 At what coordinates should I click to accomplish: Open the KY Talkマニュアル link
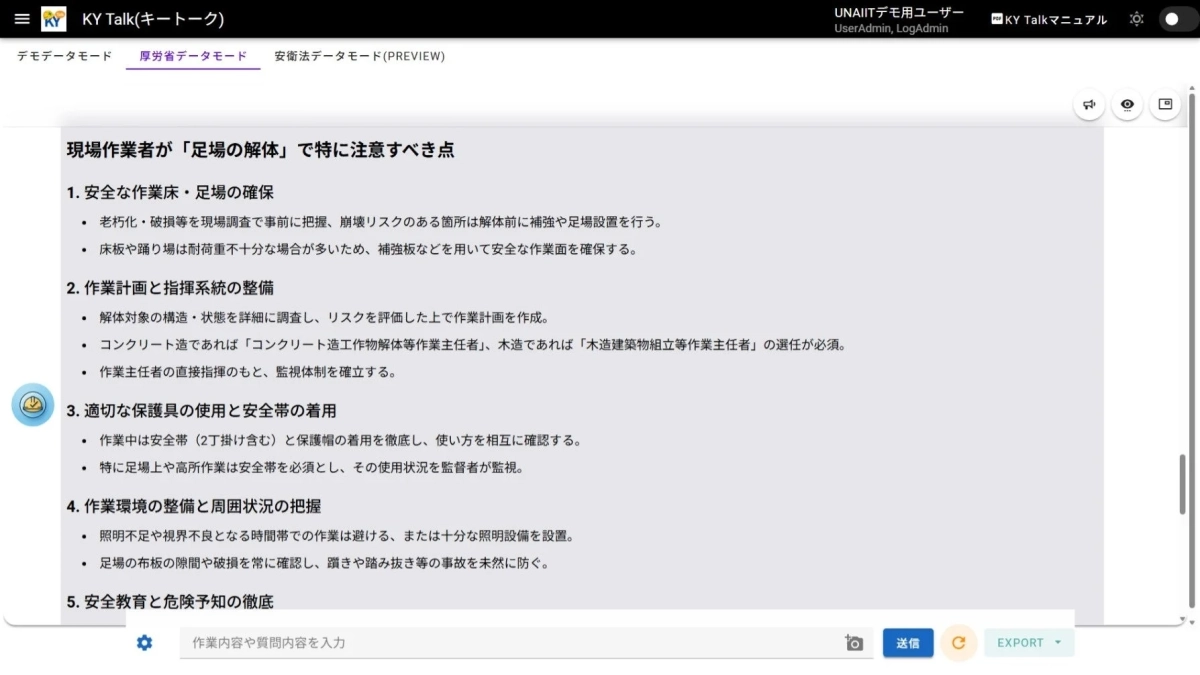(1056, 18)
